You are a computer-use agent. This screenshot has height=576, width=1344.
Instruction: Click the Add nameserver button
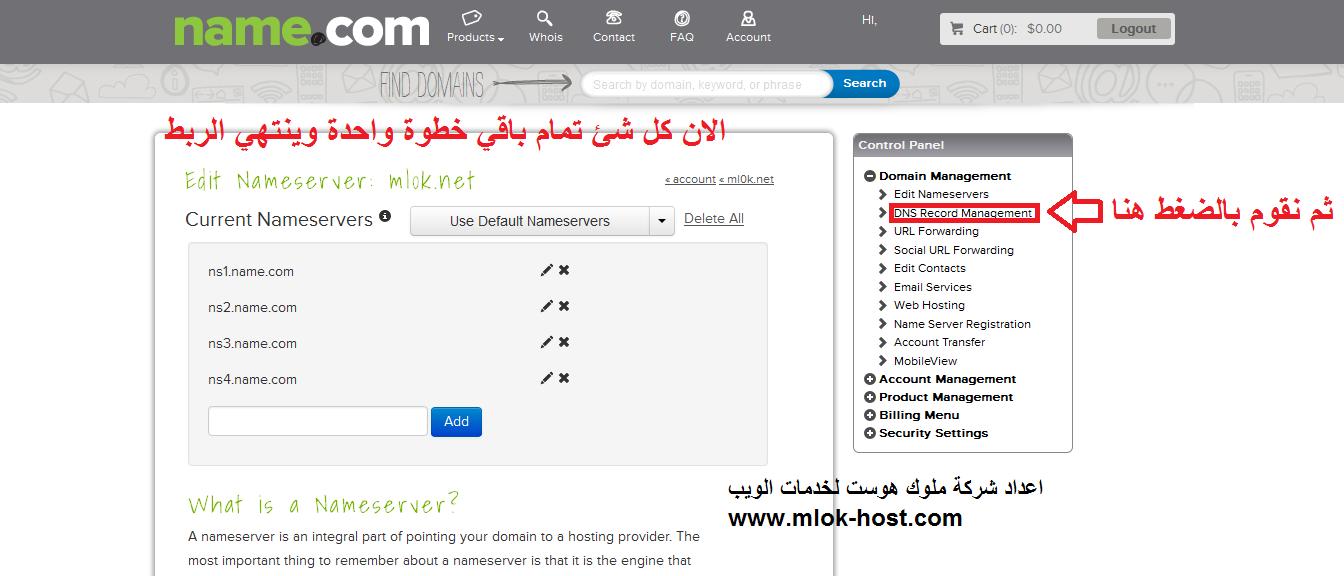click(456, 421)
